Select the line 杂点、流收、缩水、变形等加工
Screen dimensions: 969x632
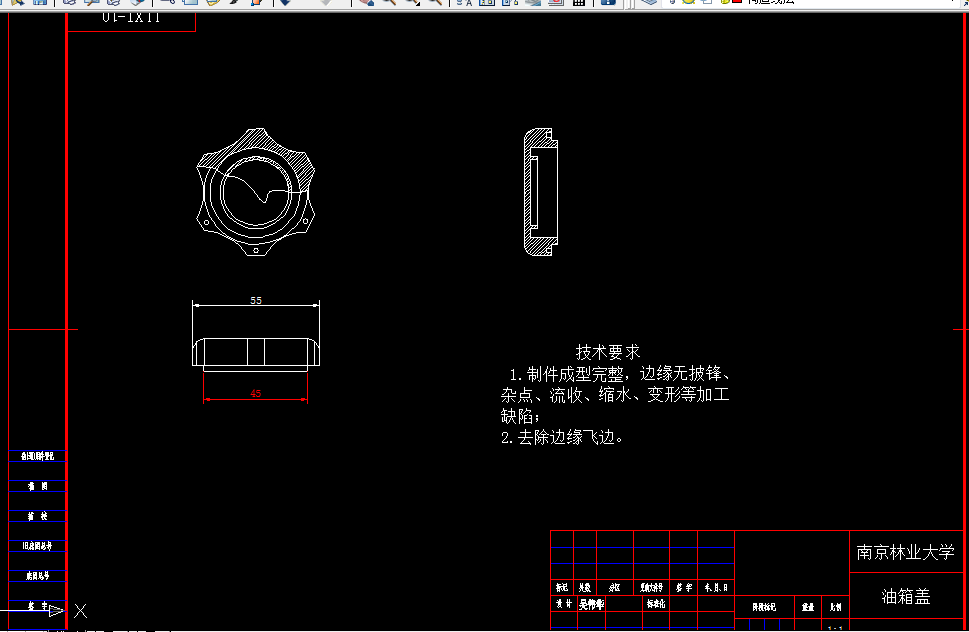pyautogui.click(x=615, y=395)
